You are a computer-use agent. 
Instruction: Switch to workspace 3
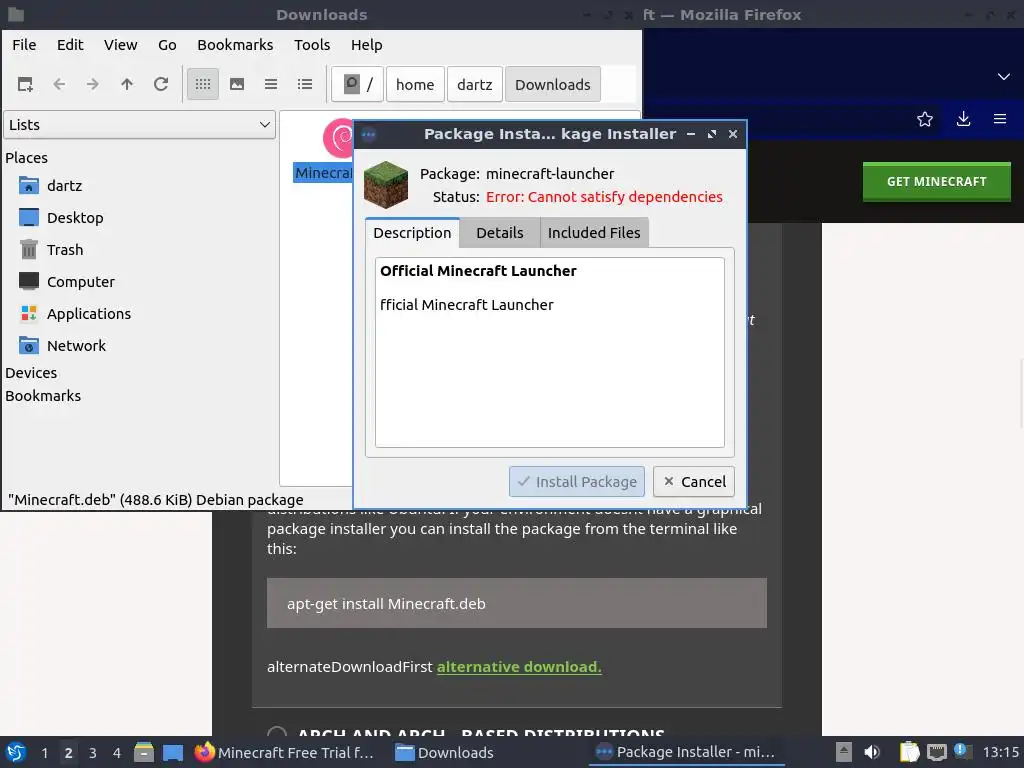pos(92,753)
